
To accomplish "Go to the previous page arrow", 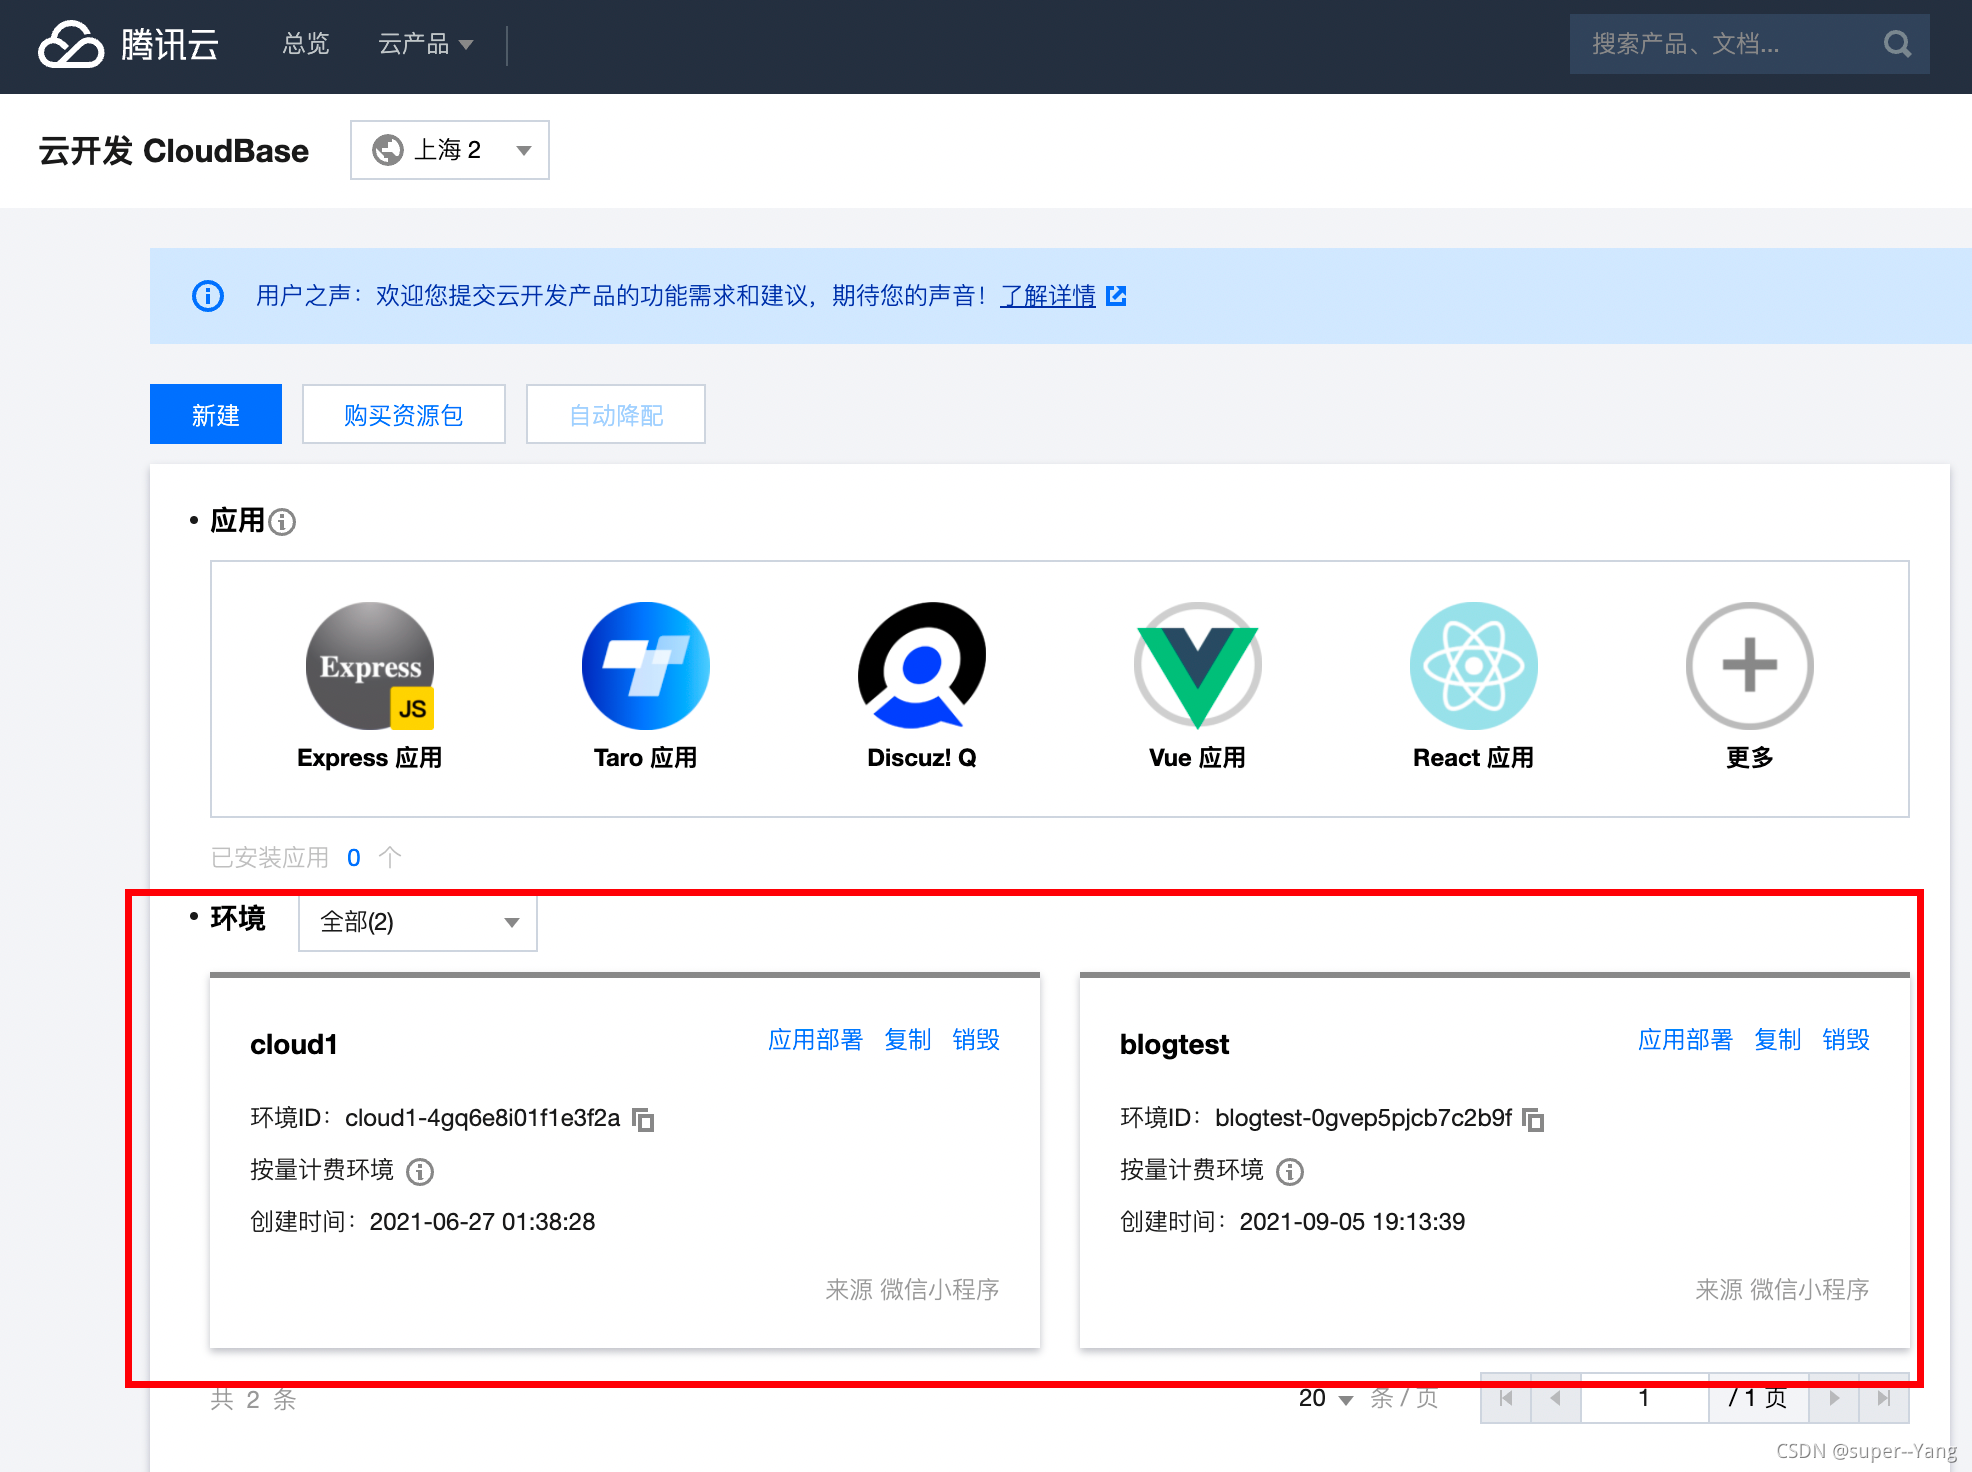I will pos(1555,1398).
